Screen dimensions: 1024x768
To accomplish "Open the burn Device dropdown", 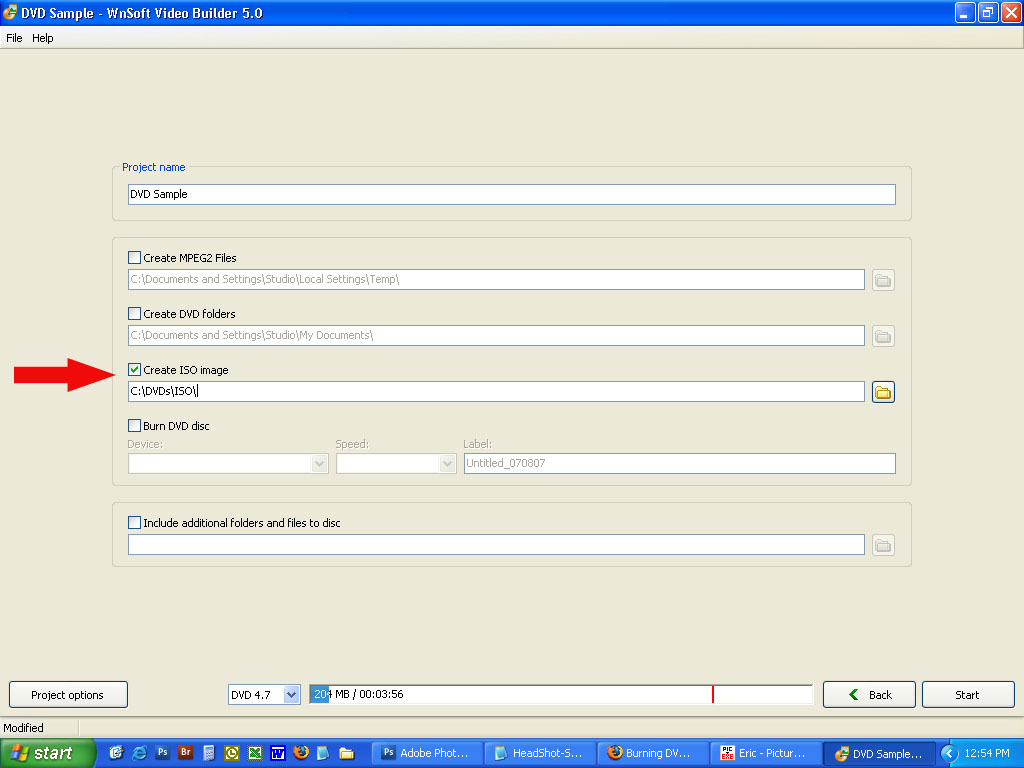I will [319, 464].
